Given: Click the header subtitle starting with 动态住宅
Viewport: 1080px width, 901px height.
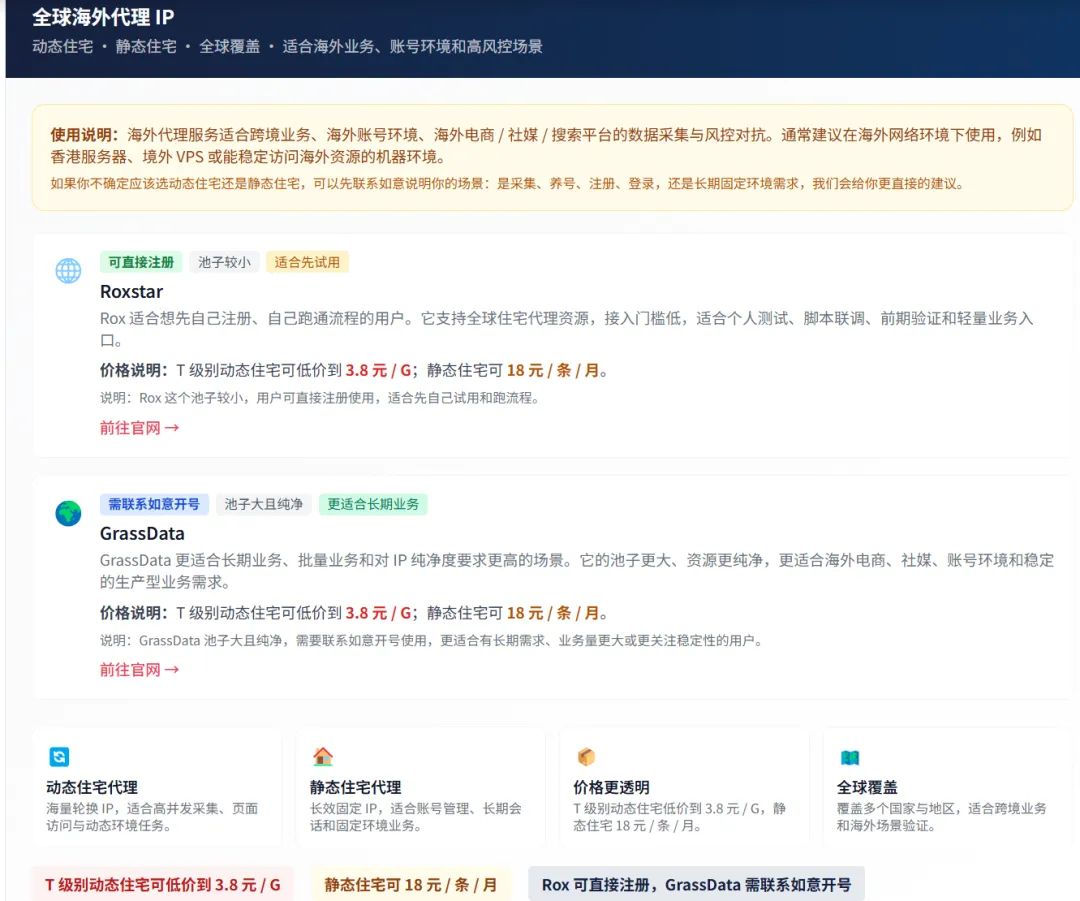Looking at the screenshot, I should coord(287,46).
